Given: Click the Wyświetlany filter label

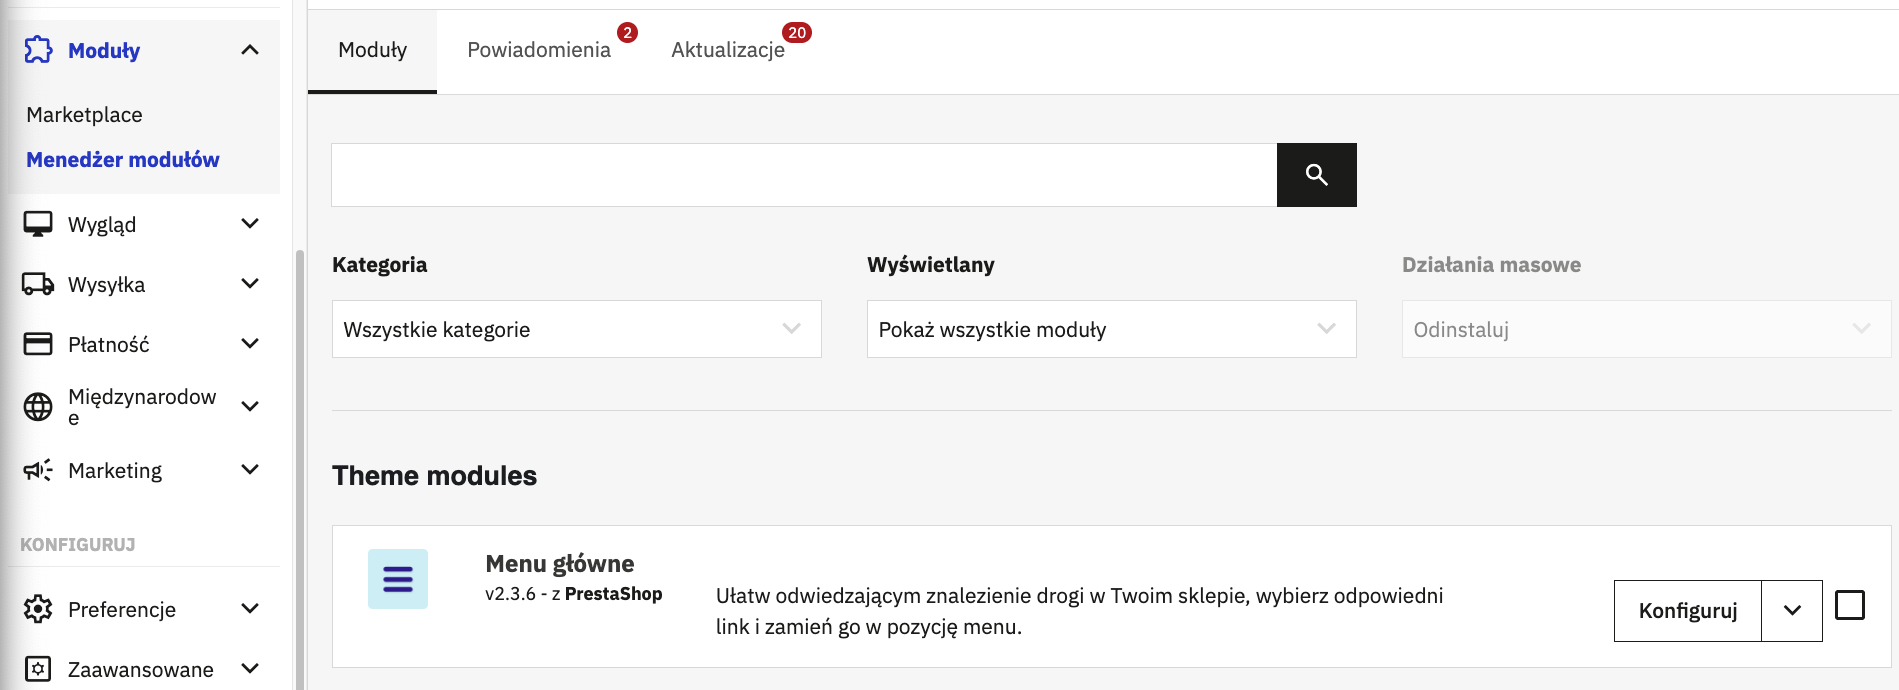Looking at the screenshot, I should click(931, 265).
